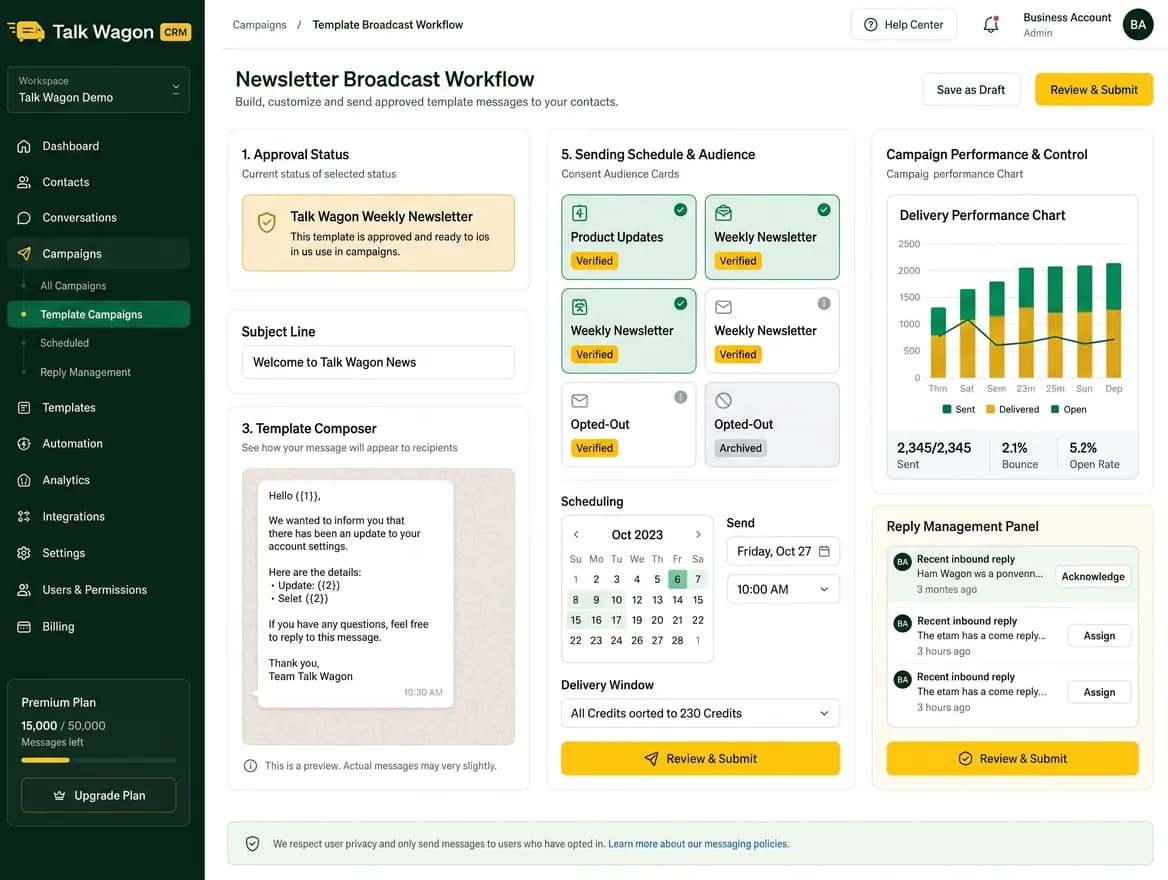Click Review & Submit in Reply Management Panel
This screenshot has width=1168, height=880.
coord(1012,759)
